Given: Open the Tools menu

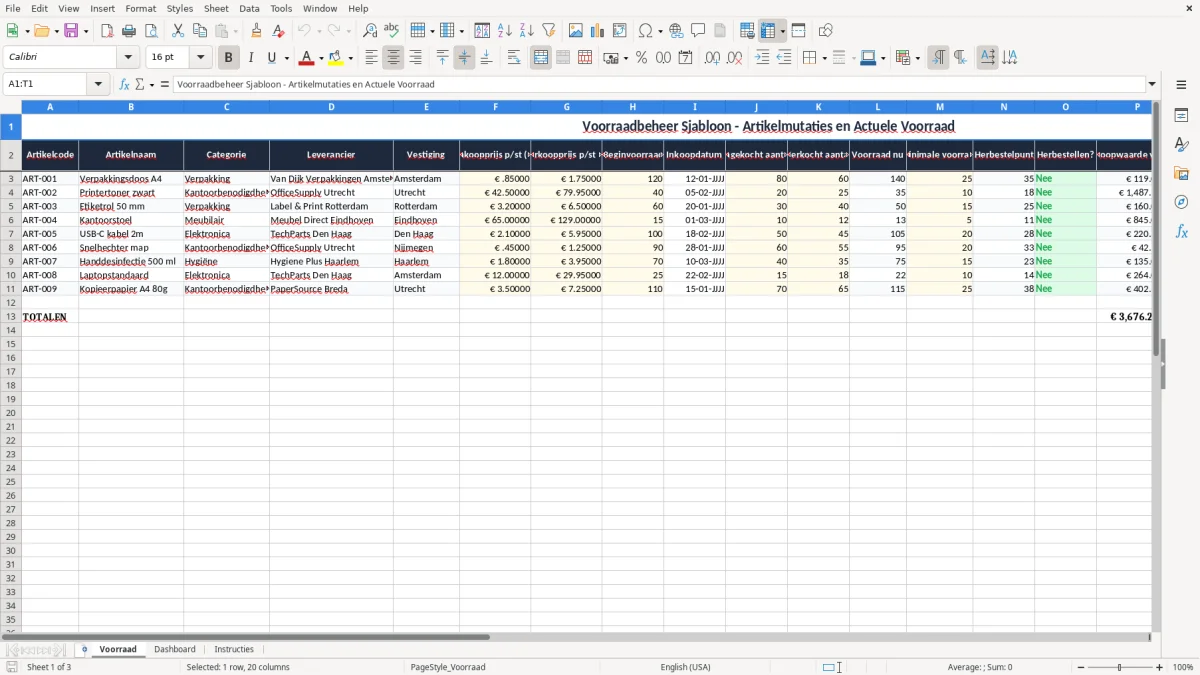Looking at the screenshot, I should [281, 8].
